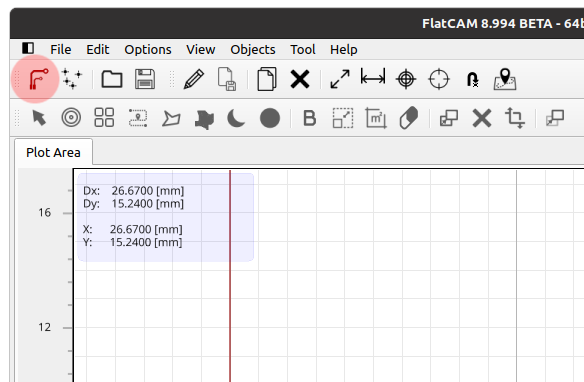This screenshot has width=584, height=382.
Task: Click the diagonal arrows Distance tool icon
Action: coord(340,79)
